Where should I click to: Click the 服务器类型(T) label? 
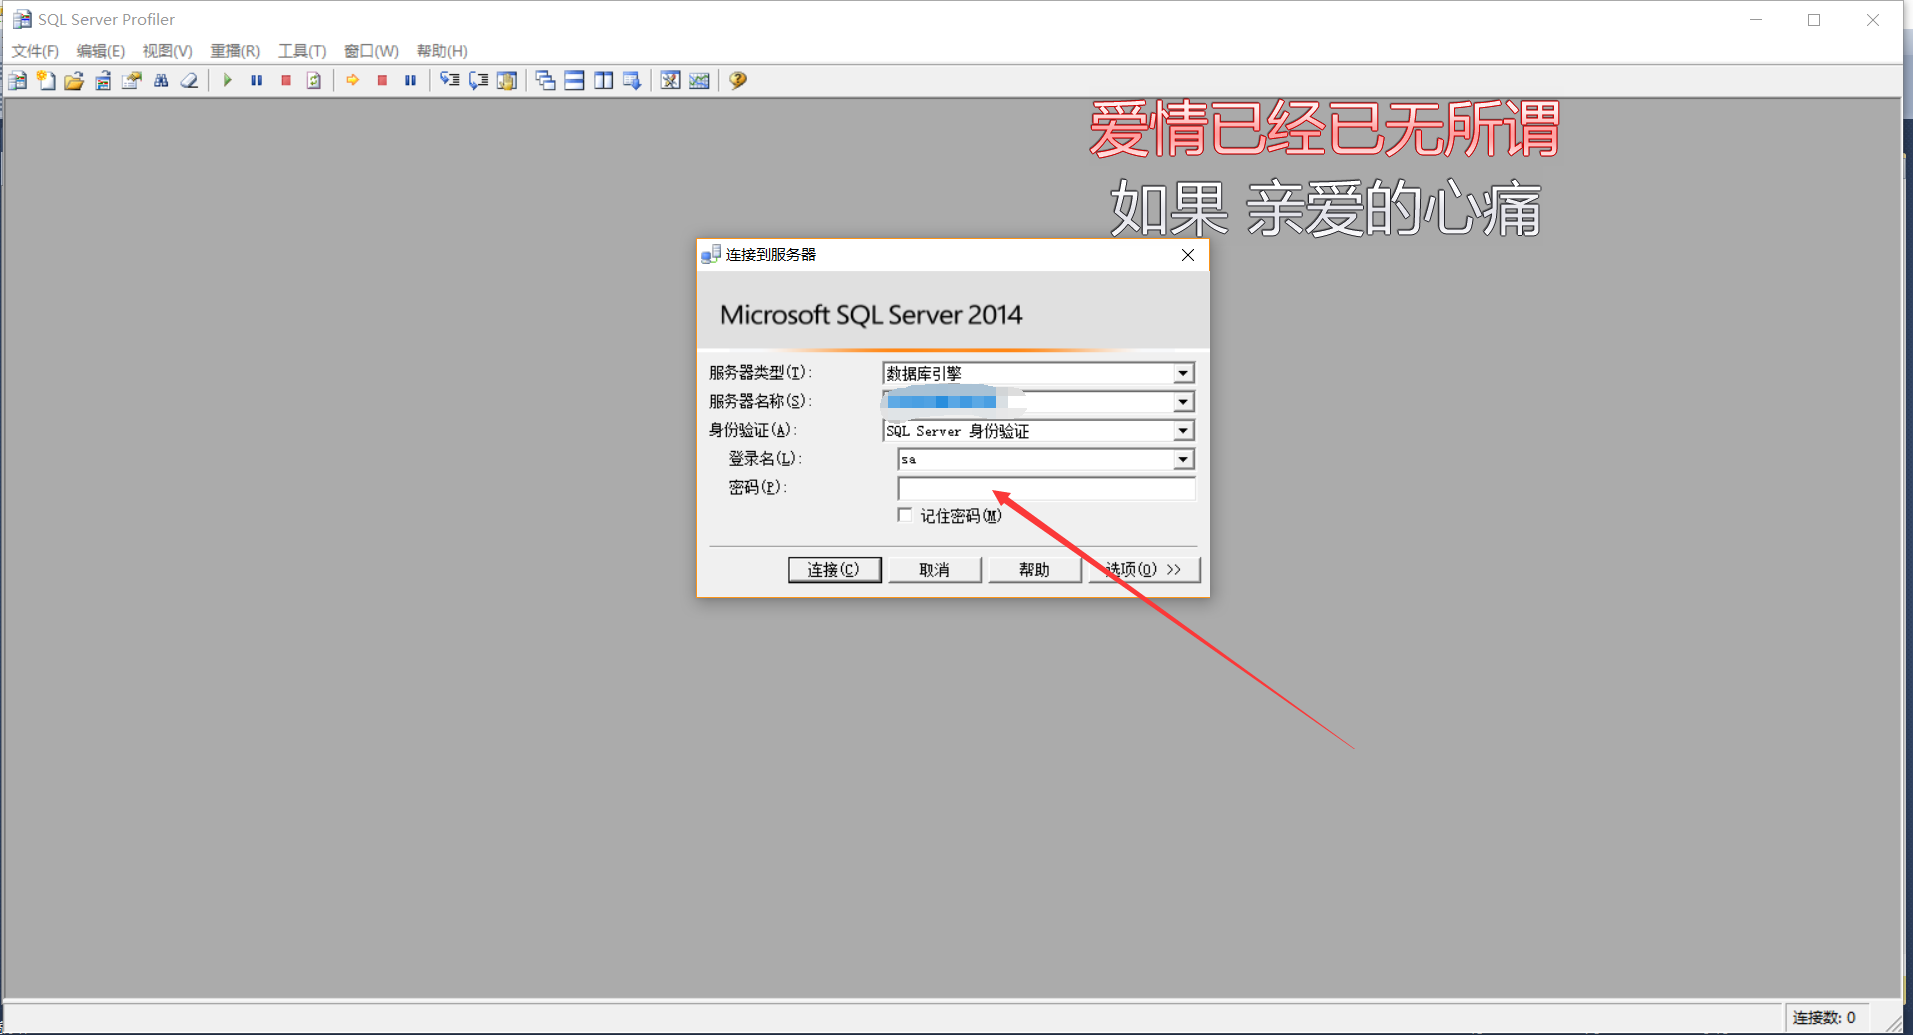coord(760,373)
